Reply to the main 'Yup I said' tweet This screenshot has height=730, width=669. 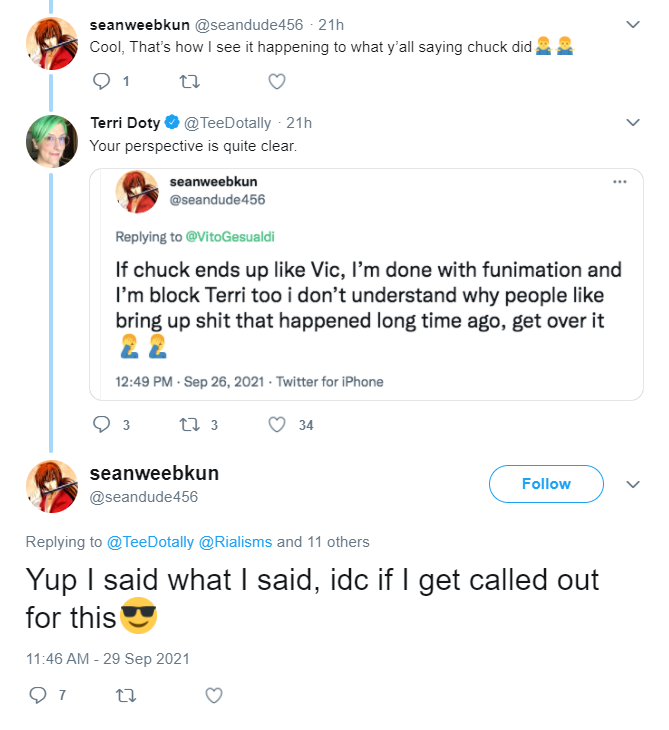38,695
